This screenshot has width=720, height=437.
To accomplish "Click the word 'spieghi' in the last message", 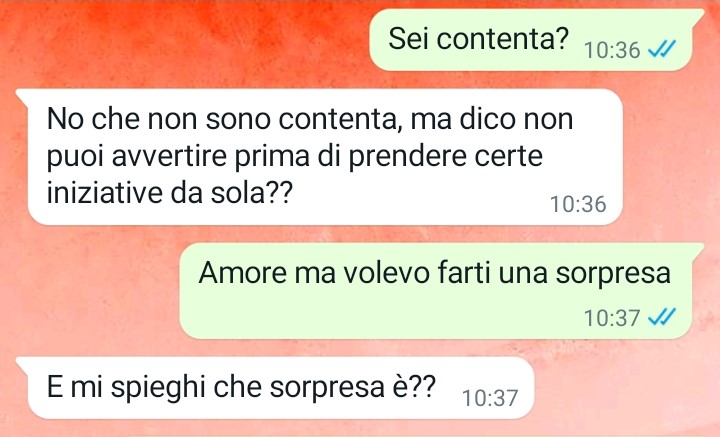I will (x=158, y=388).
